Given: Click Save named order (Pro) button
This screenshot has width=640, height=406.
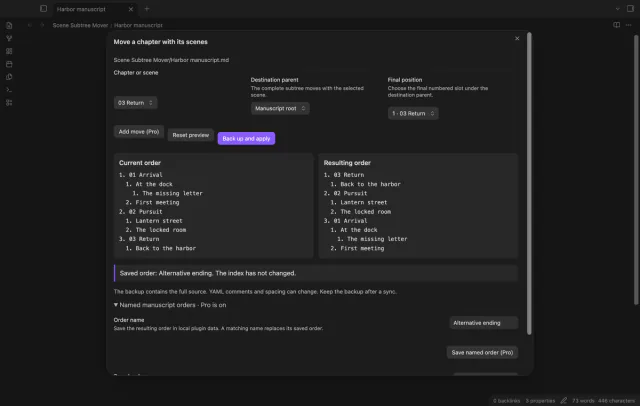Looking at the screenshot, I should click(482, 353).
